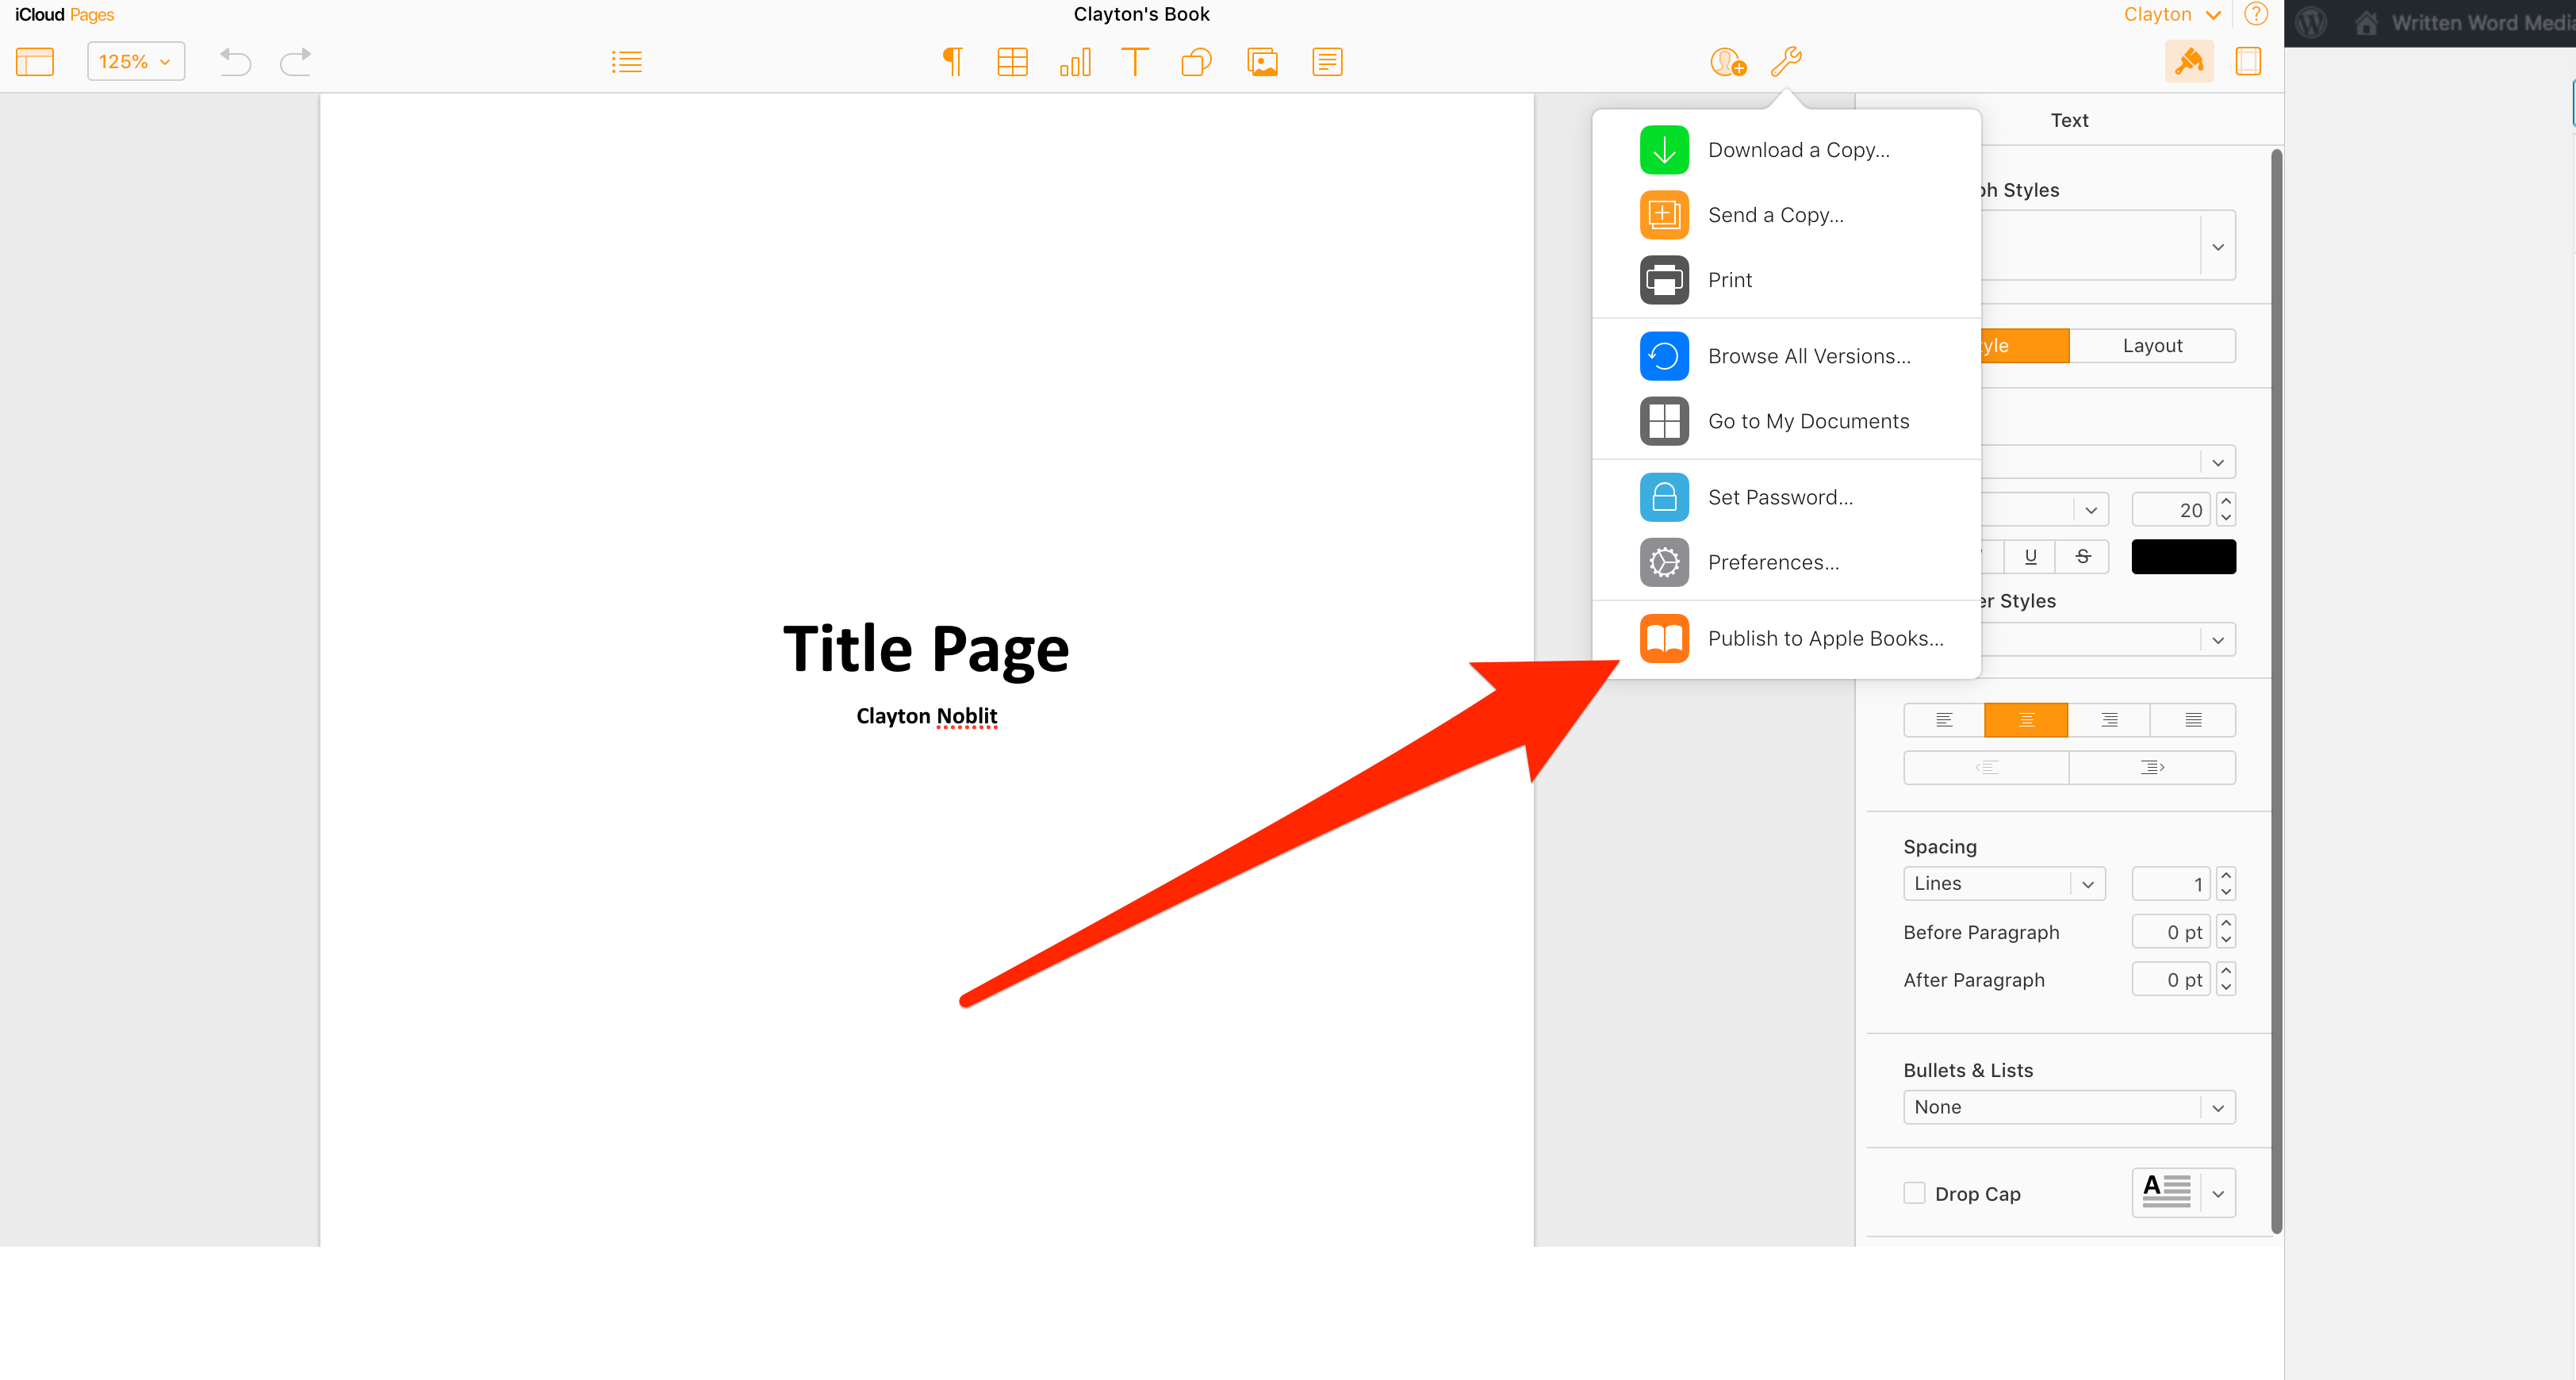The height and width of the screenshot is (1380, 2576).
Task: Toggle center text alignment
Action: click(x=2026, y=720)
